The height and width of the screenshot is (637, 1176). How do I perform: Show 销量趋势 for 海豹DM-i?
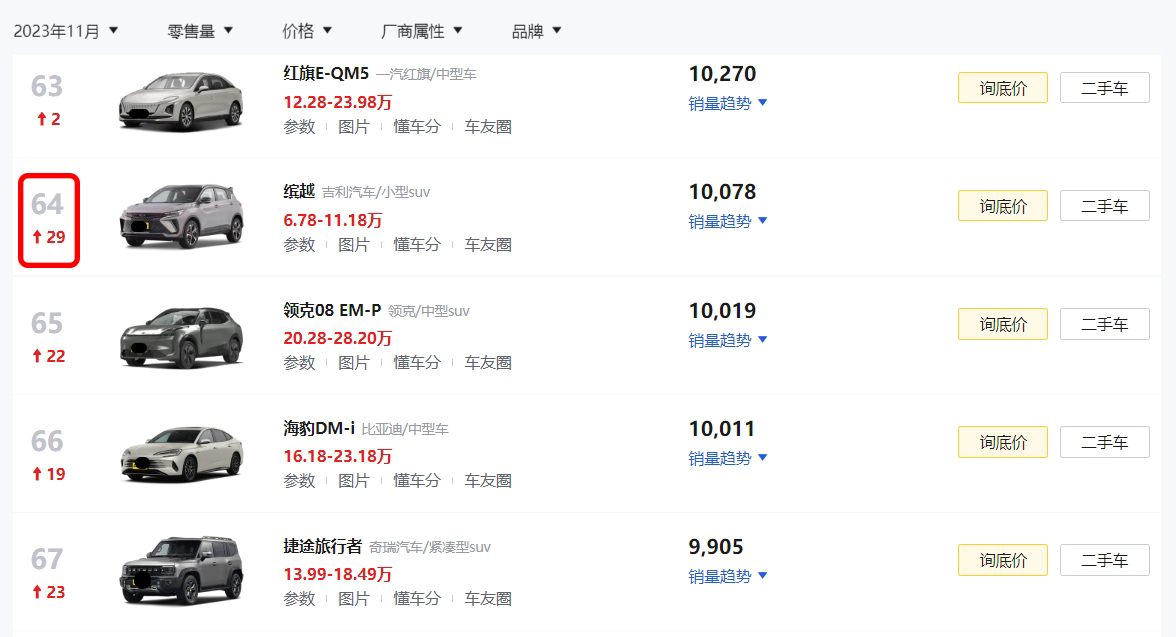click(728, 458)
